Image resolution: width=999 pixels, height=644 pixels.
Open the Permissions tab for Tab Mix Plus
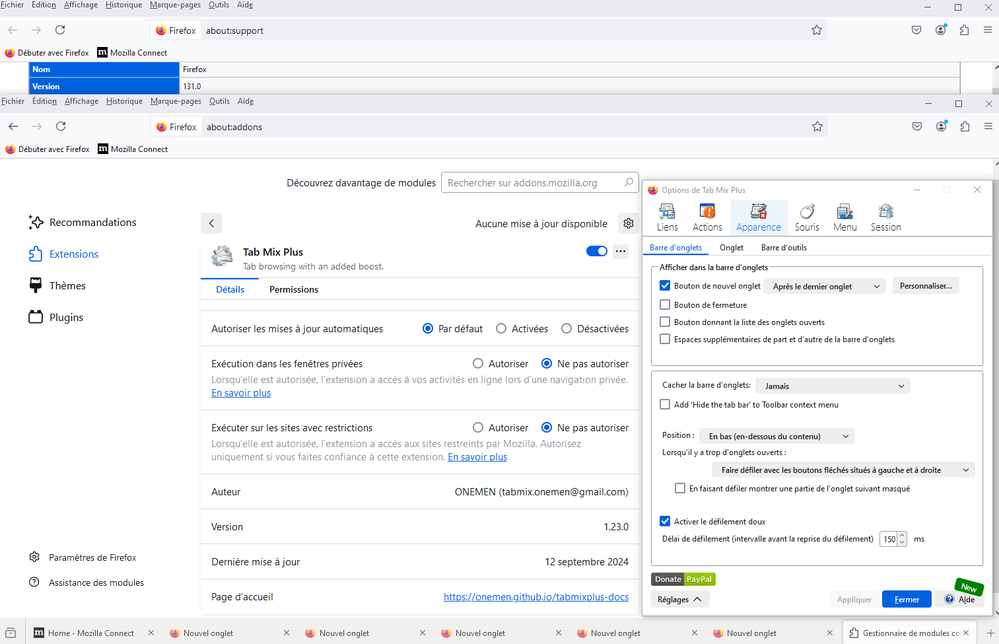294,289
